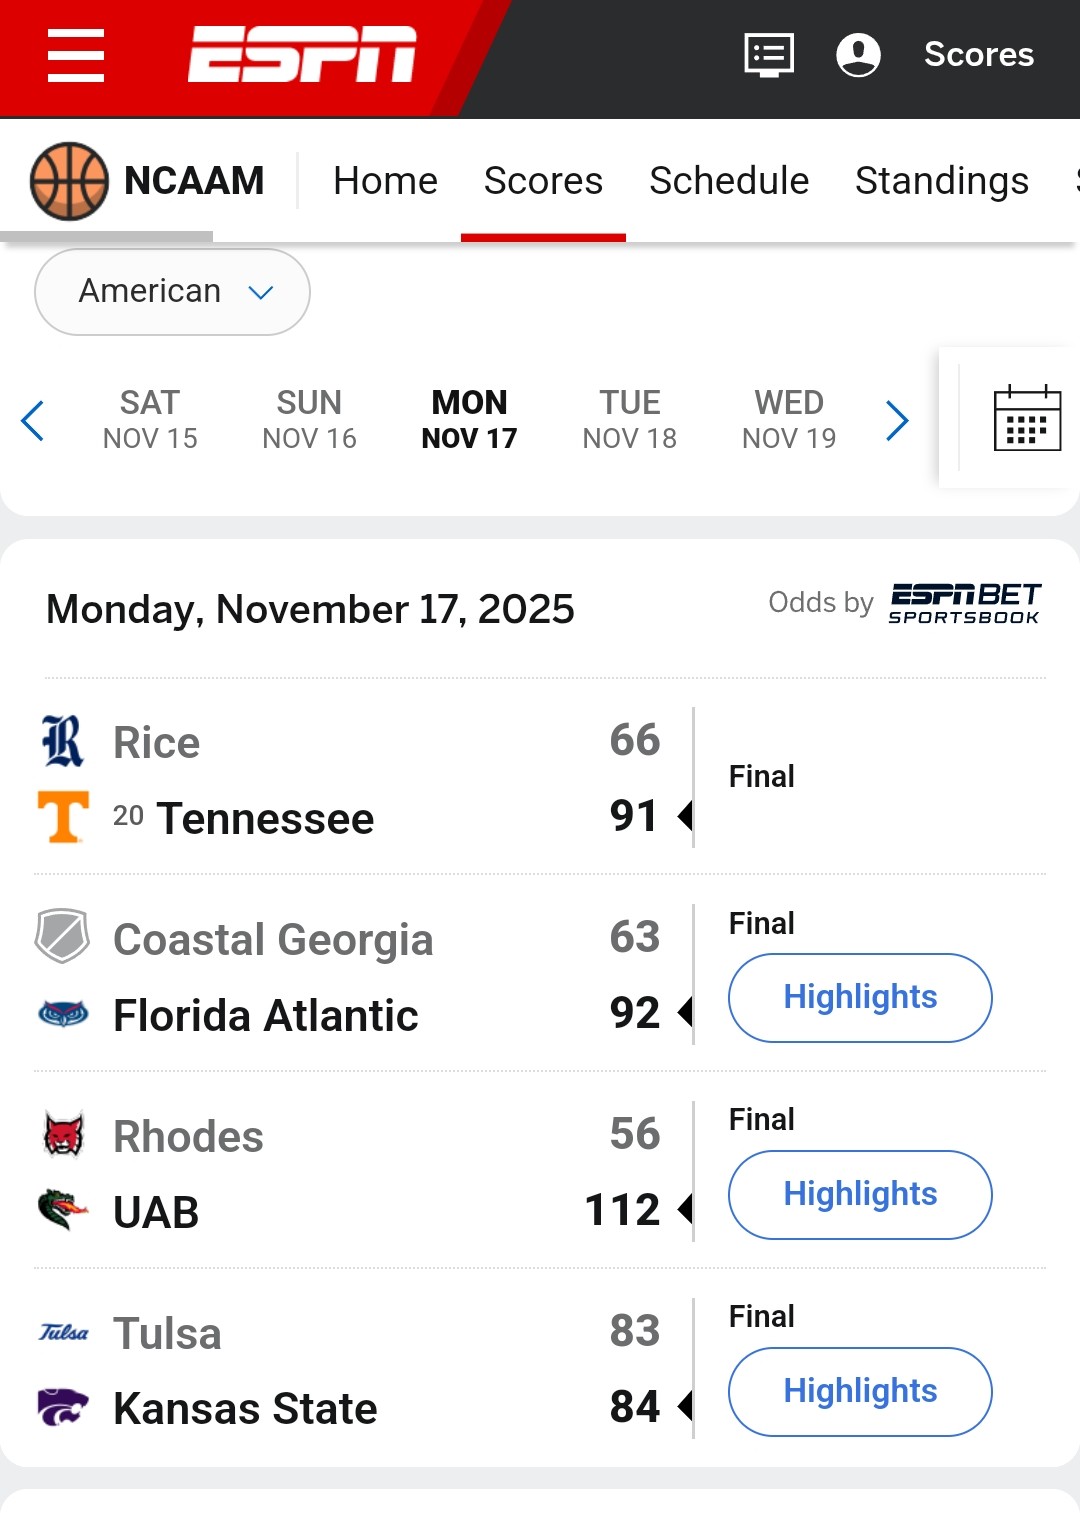Select Tuesday Nov 18 date
The height and width of the screenshot is (1513, 1080).
point(630,420)
